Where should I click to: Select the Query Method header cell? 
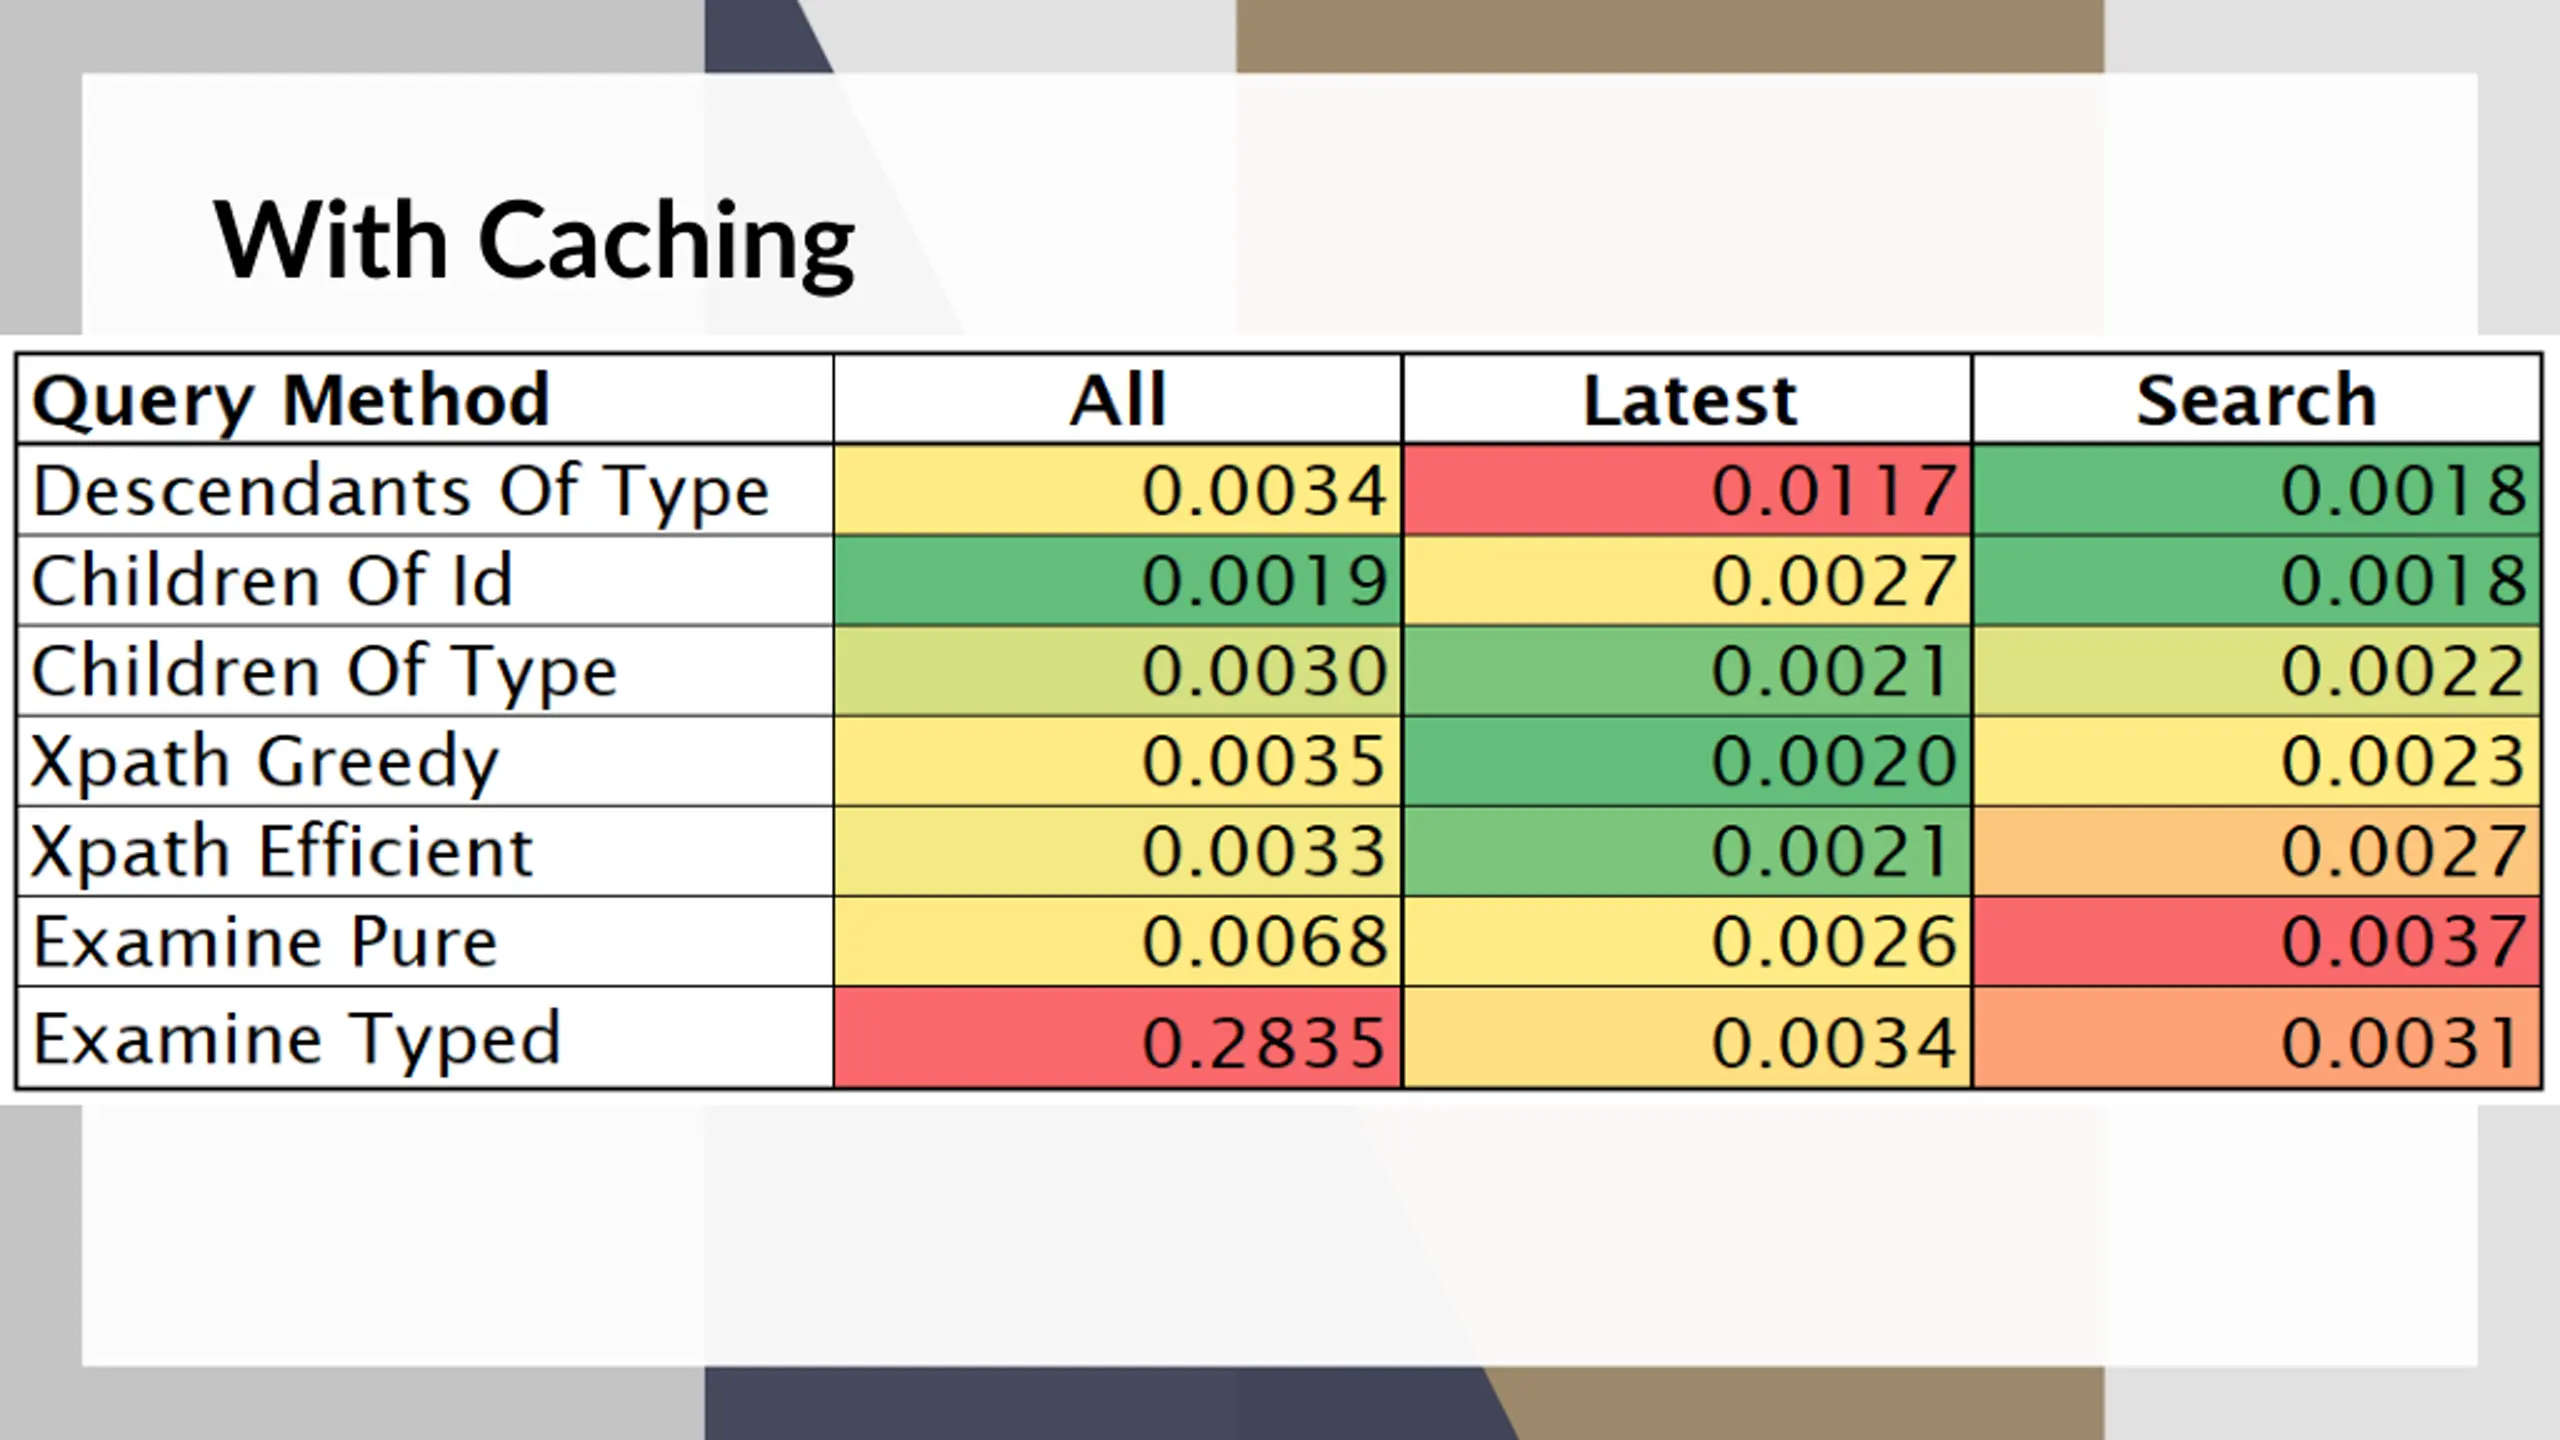coord(425,399)
